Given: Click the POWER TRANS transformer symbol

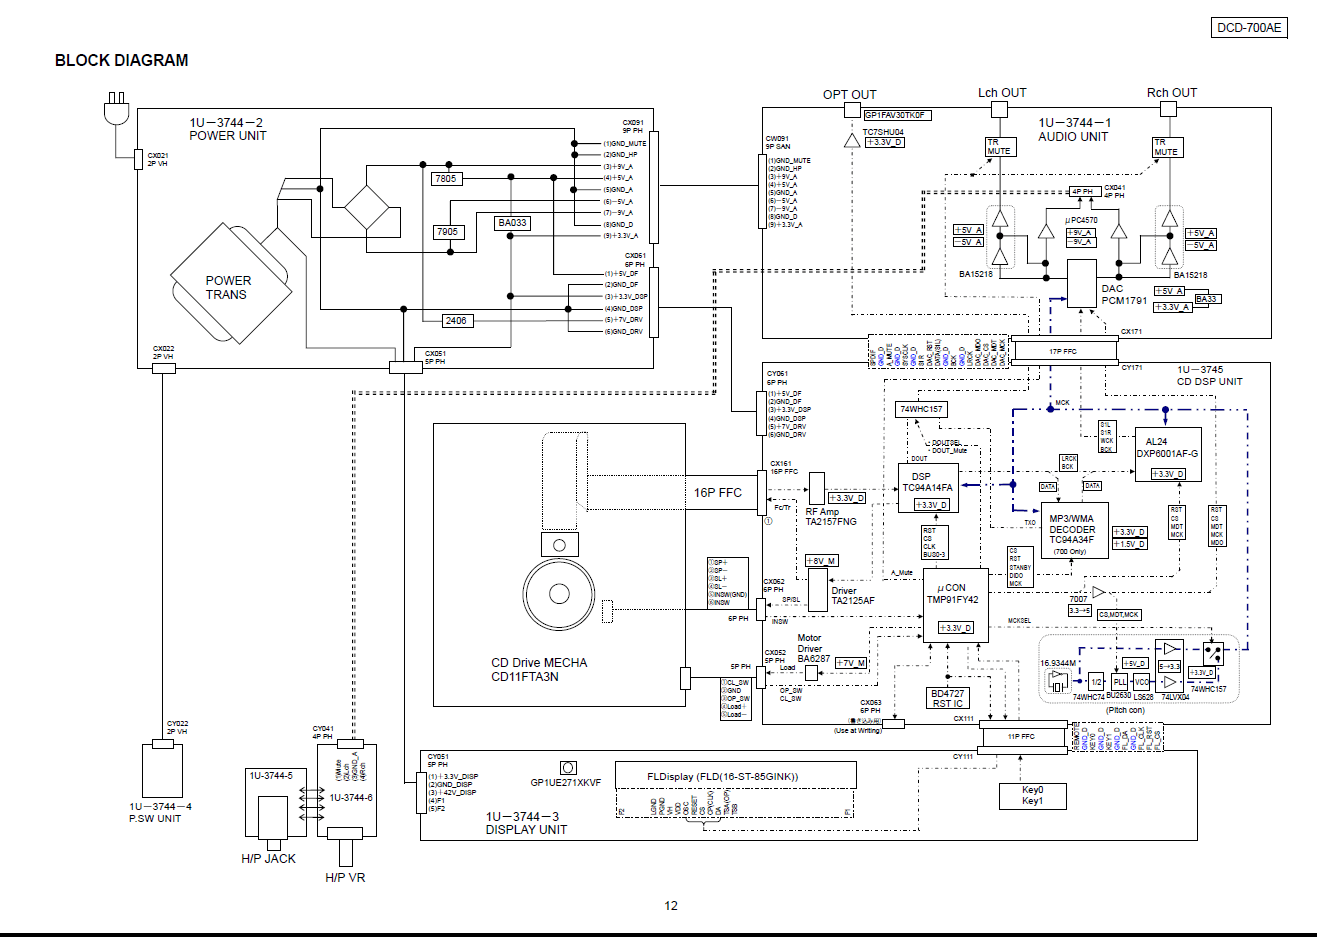Looking at the screenshot, I should tap(230, 283).
